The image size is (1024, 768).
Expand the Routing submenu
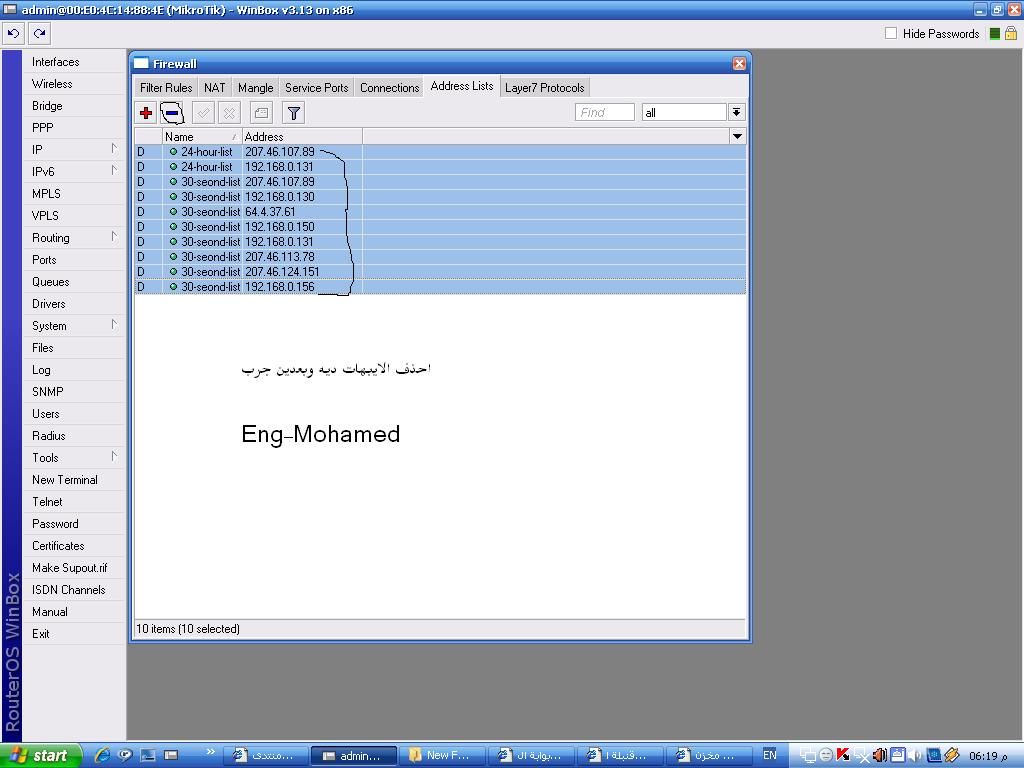click(x=73, y=238)
